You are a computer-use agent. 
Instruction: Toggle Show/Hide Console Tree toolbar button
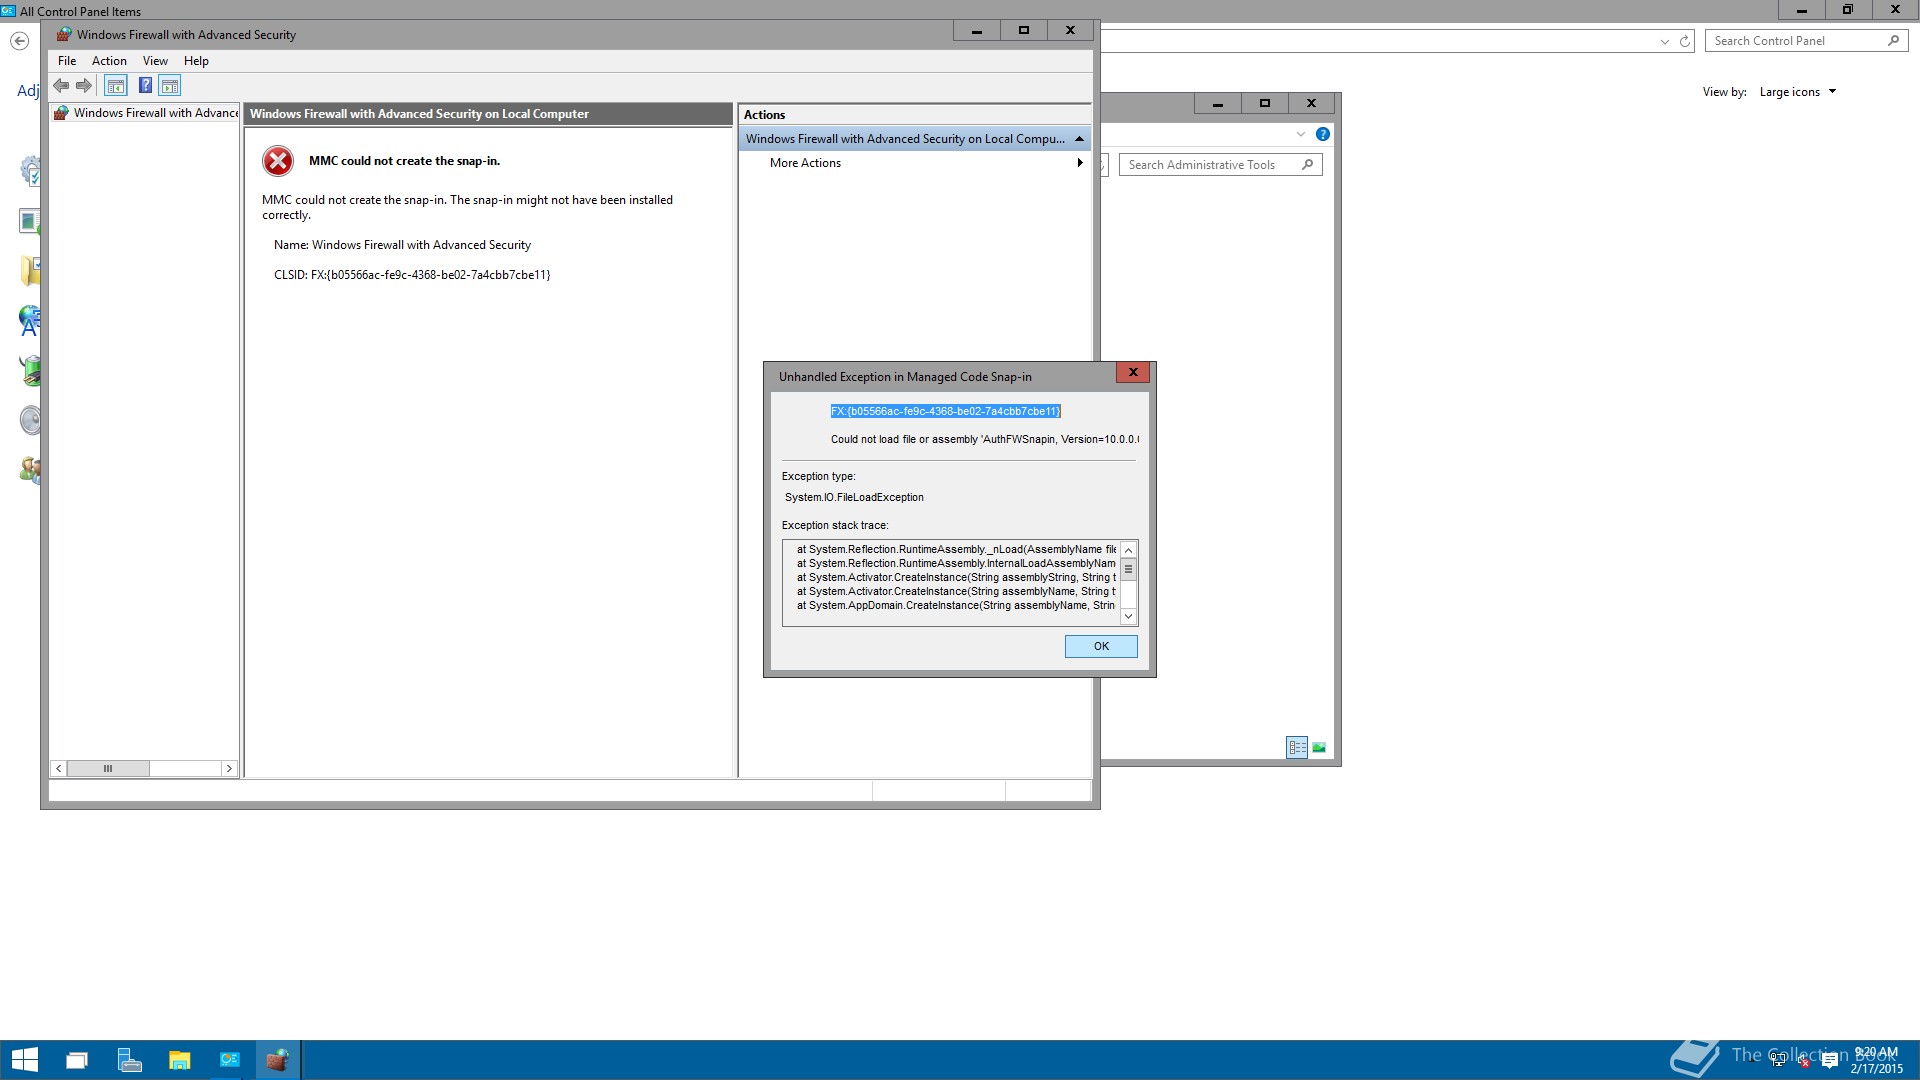coord(116,86)
